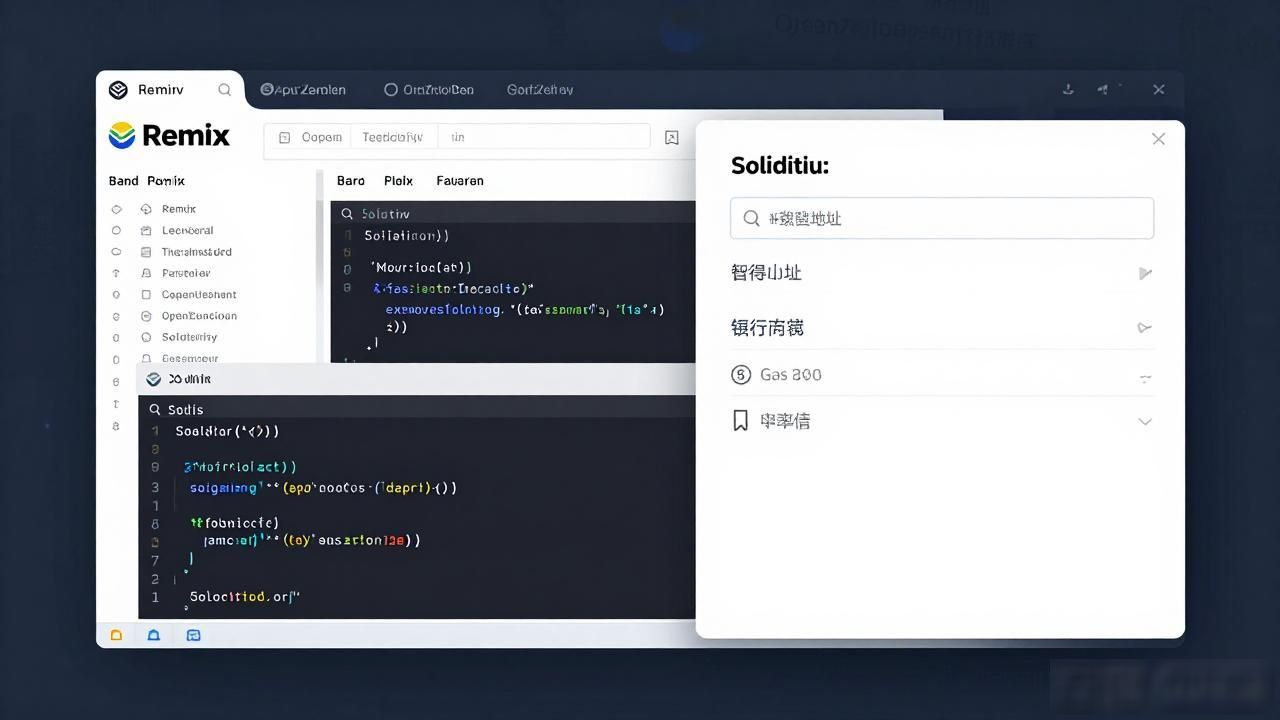The width and height of the screenshot is (1280, 720).
Task: Select the radio circle left of the Remix row
Action: [x=116, y=209]
